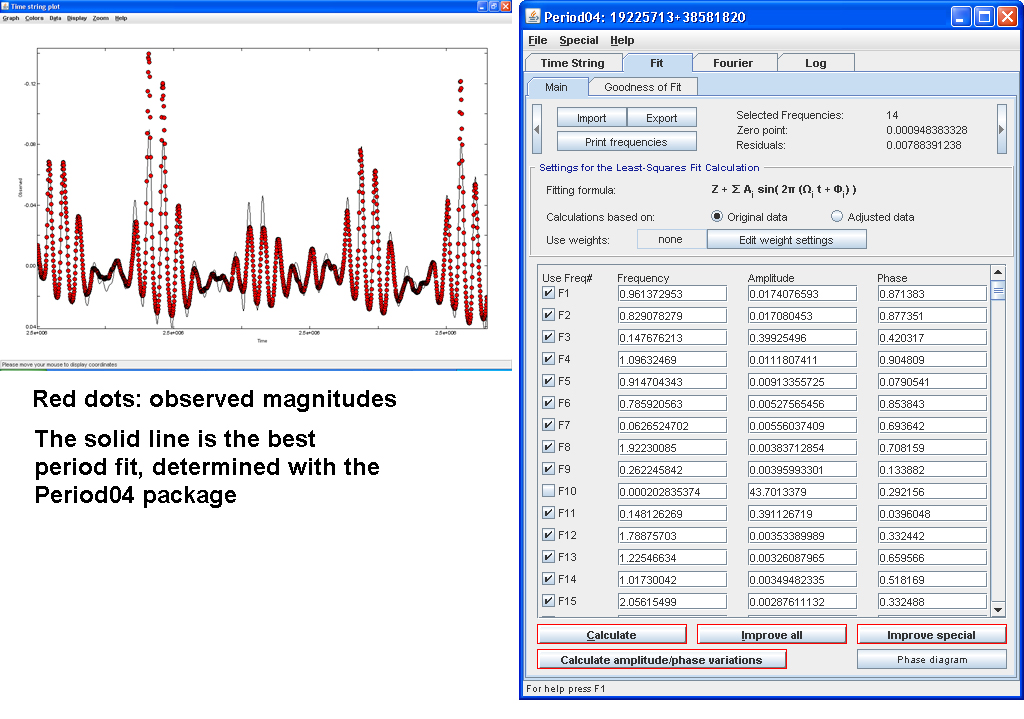
Task: Switch to the Log tab
Action: [816, 63]
